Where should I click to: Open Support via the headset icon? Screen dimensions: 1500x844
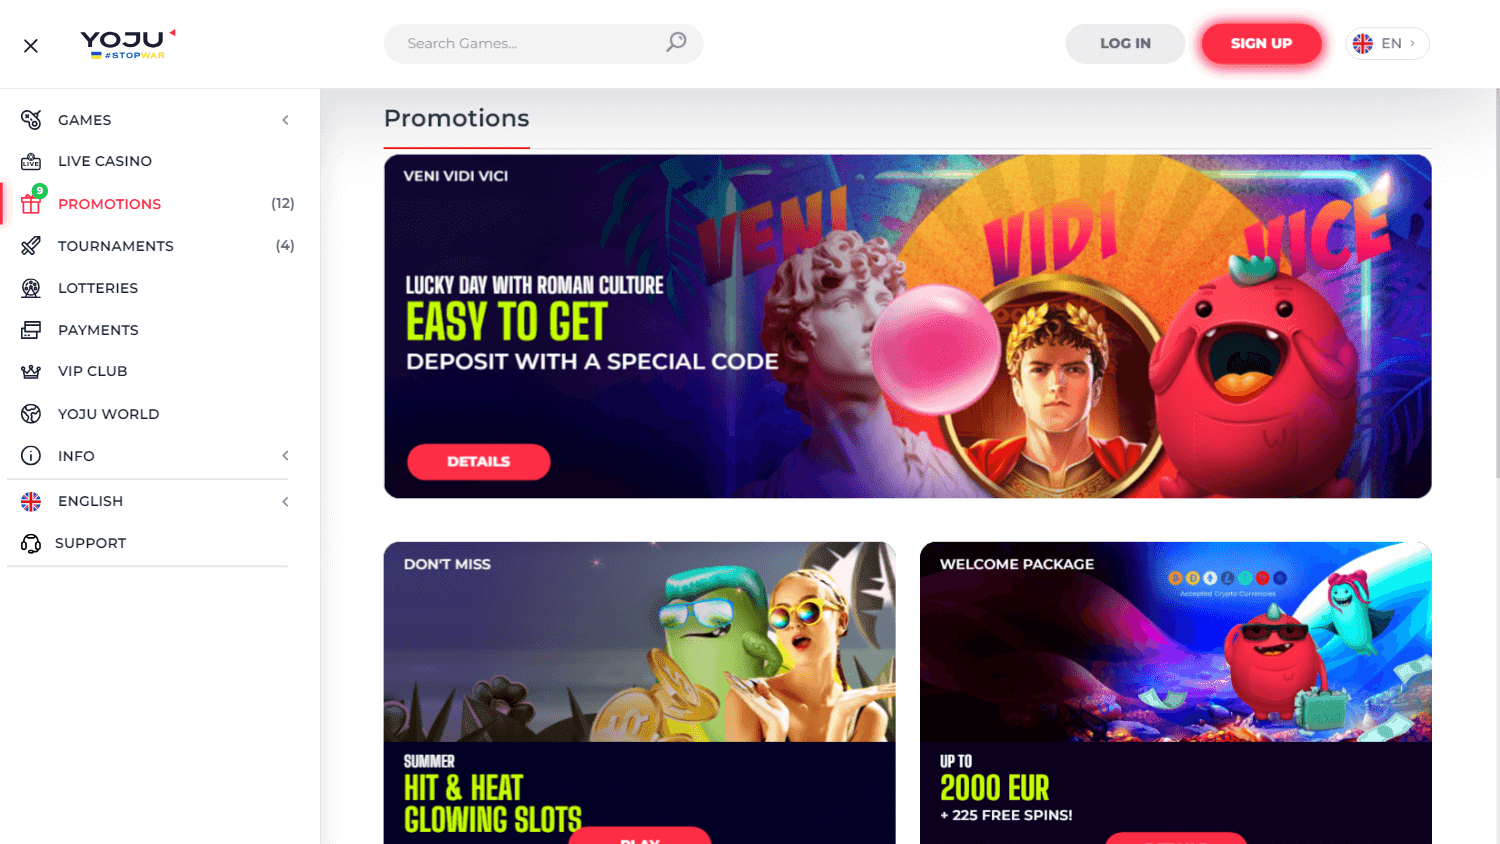[31, 543]
